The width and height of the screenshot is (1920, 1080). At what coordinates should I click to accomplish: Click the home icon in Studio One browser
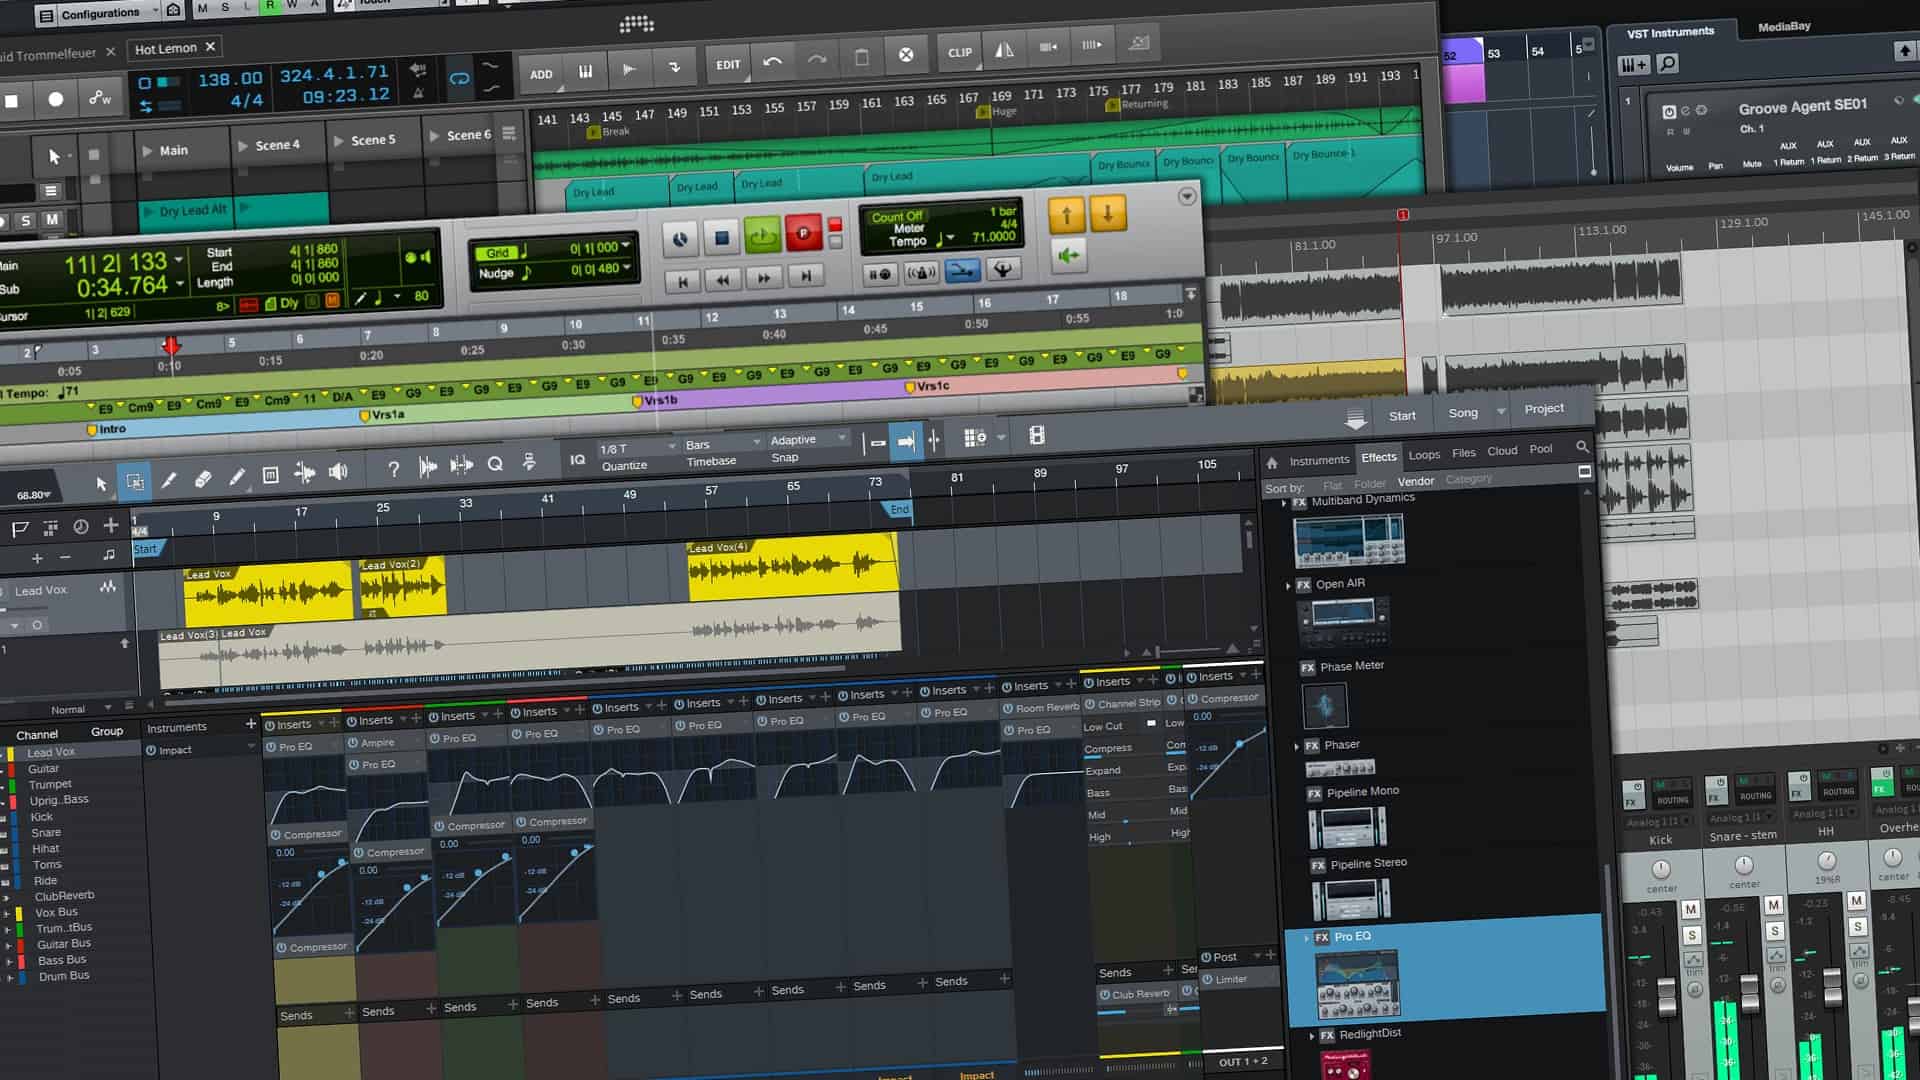pyautogui.click(x=1272, y=463)
